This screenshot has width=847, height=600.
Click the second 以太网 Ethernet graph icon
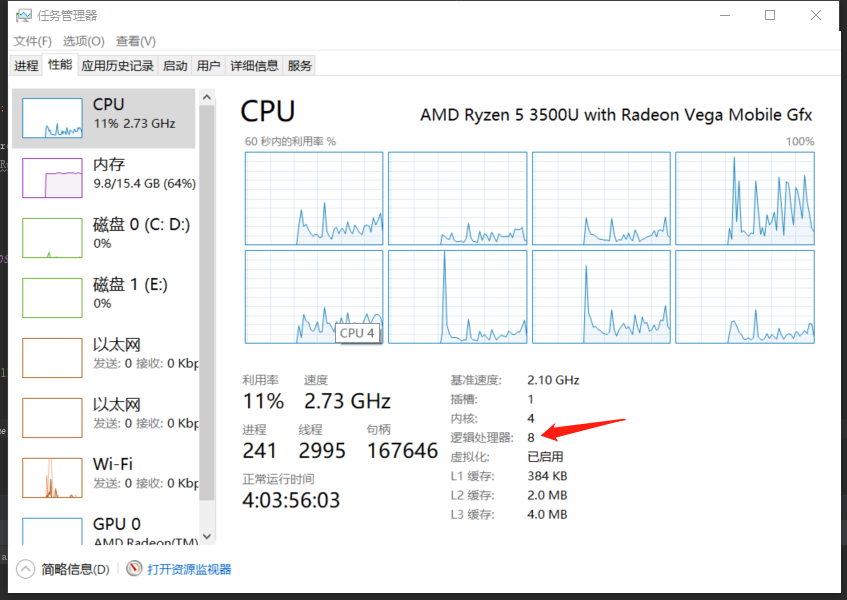tap(52, 417)
